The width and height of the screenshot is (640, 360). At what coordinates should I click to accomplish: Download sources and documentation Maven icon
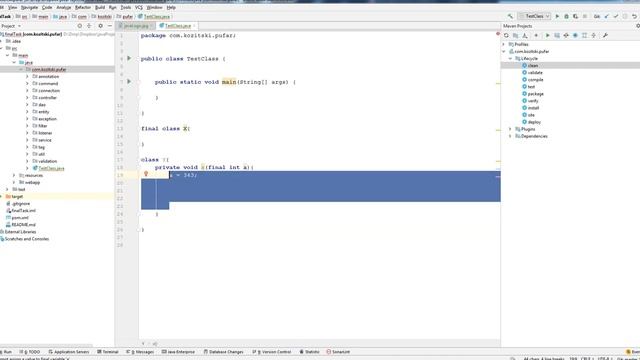pos(525,36)
